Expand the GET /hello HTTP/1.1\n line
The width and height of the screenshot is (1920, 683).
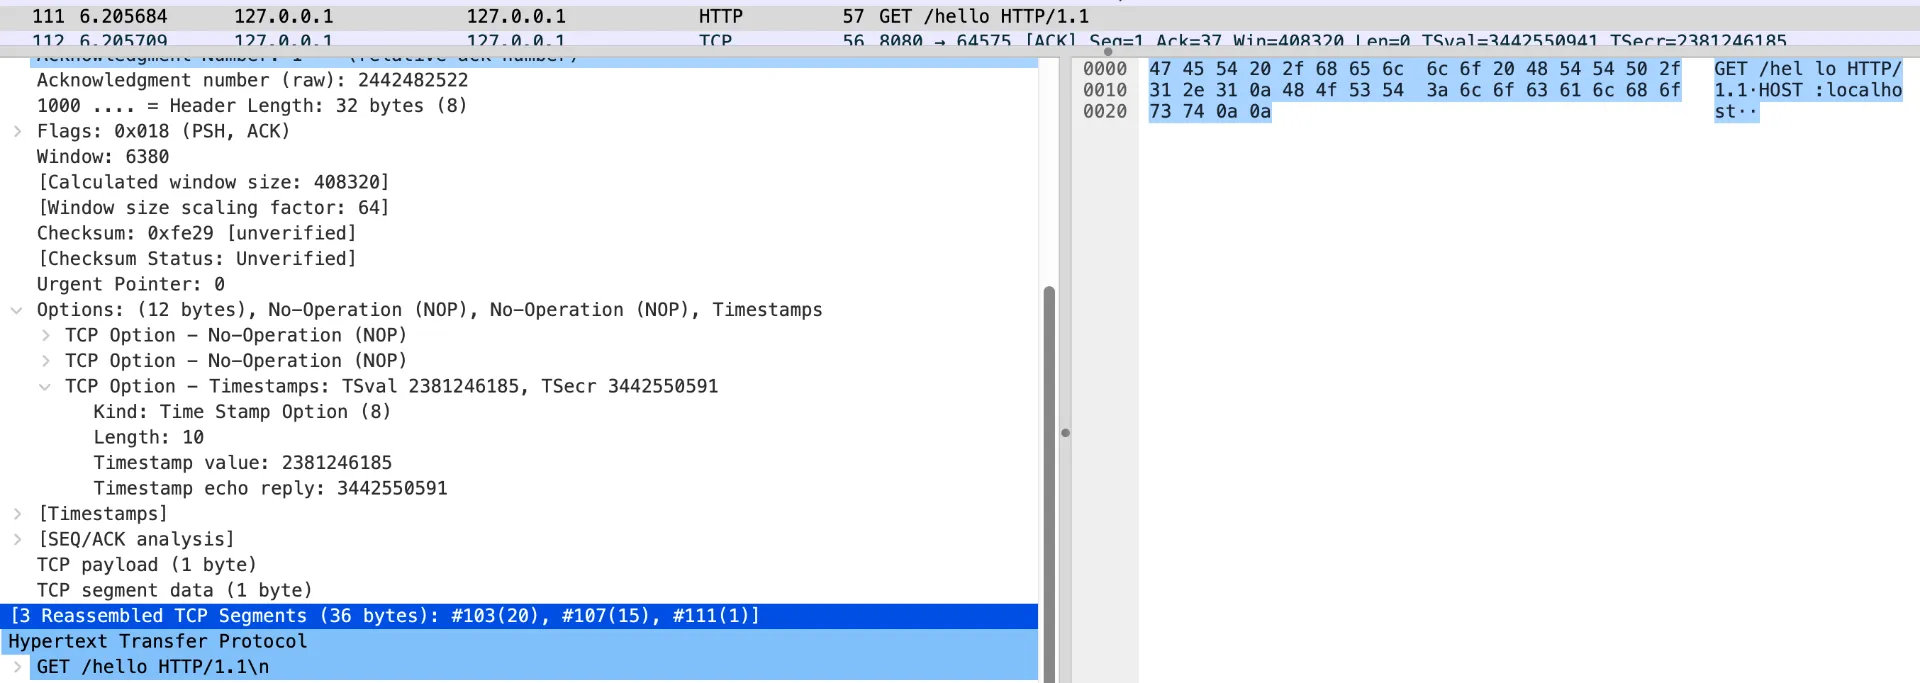click(x=17, y=667)
